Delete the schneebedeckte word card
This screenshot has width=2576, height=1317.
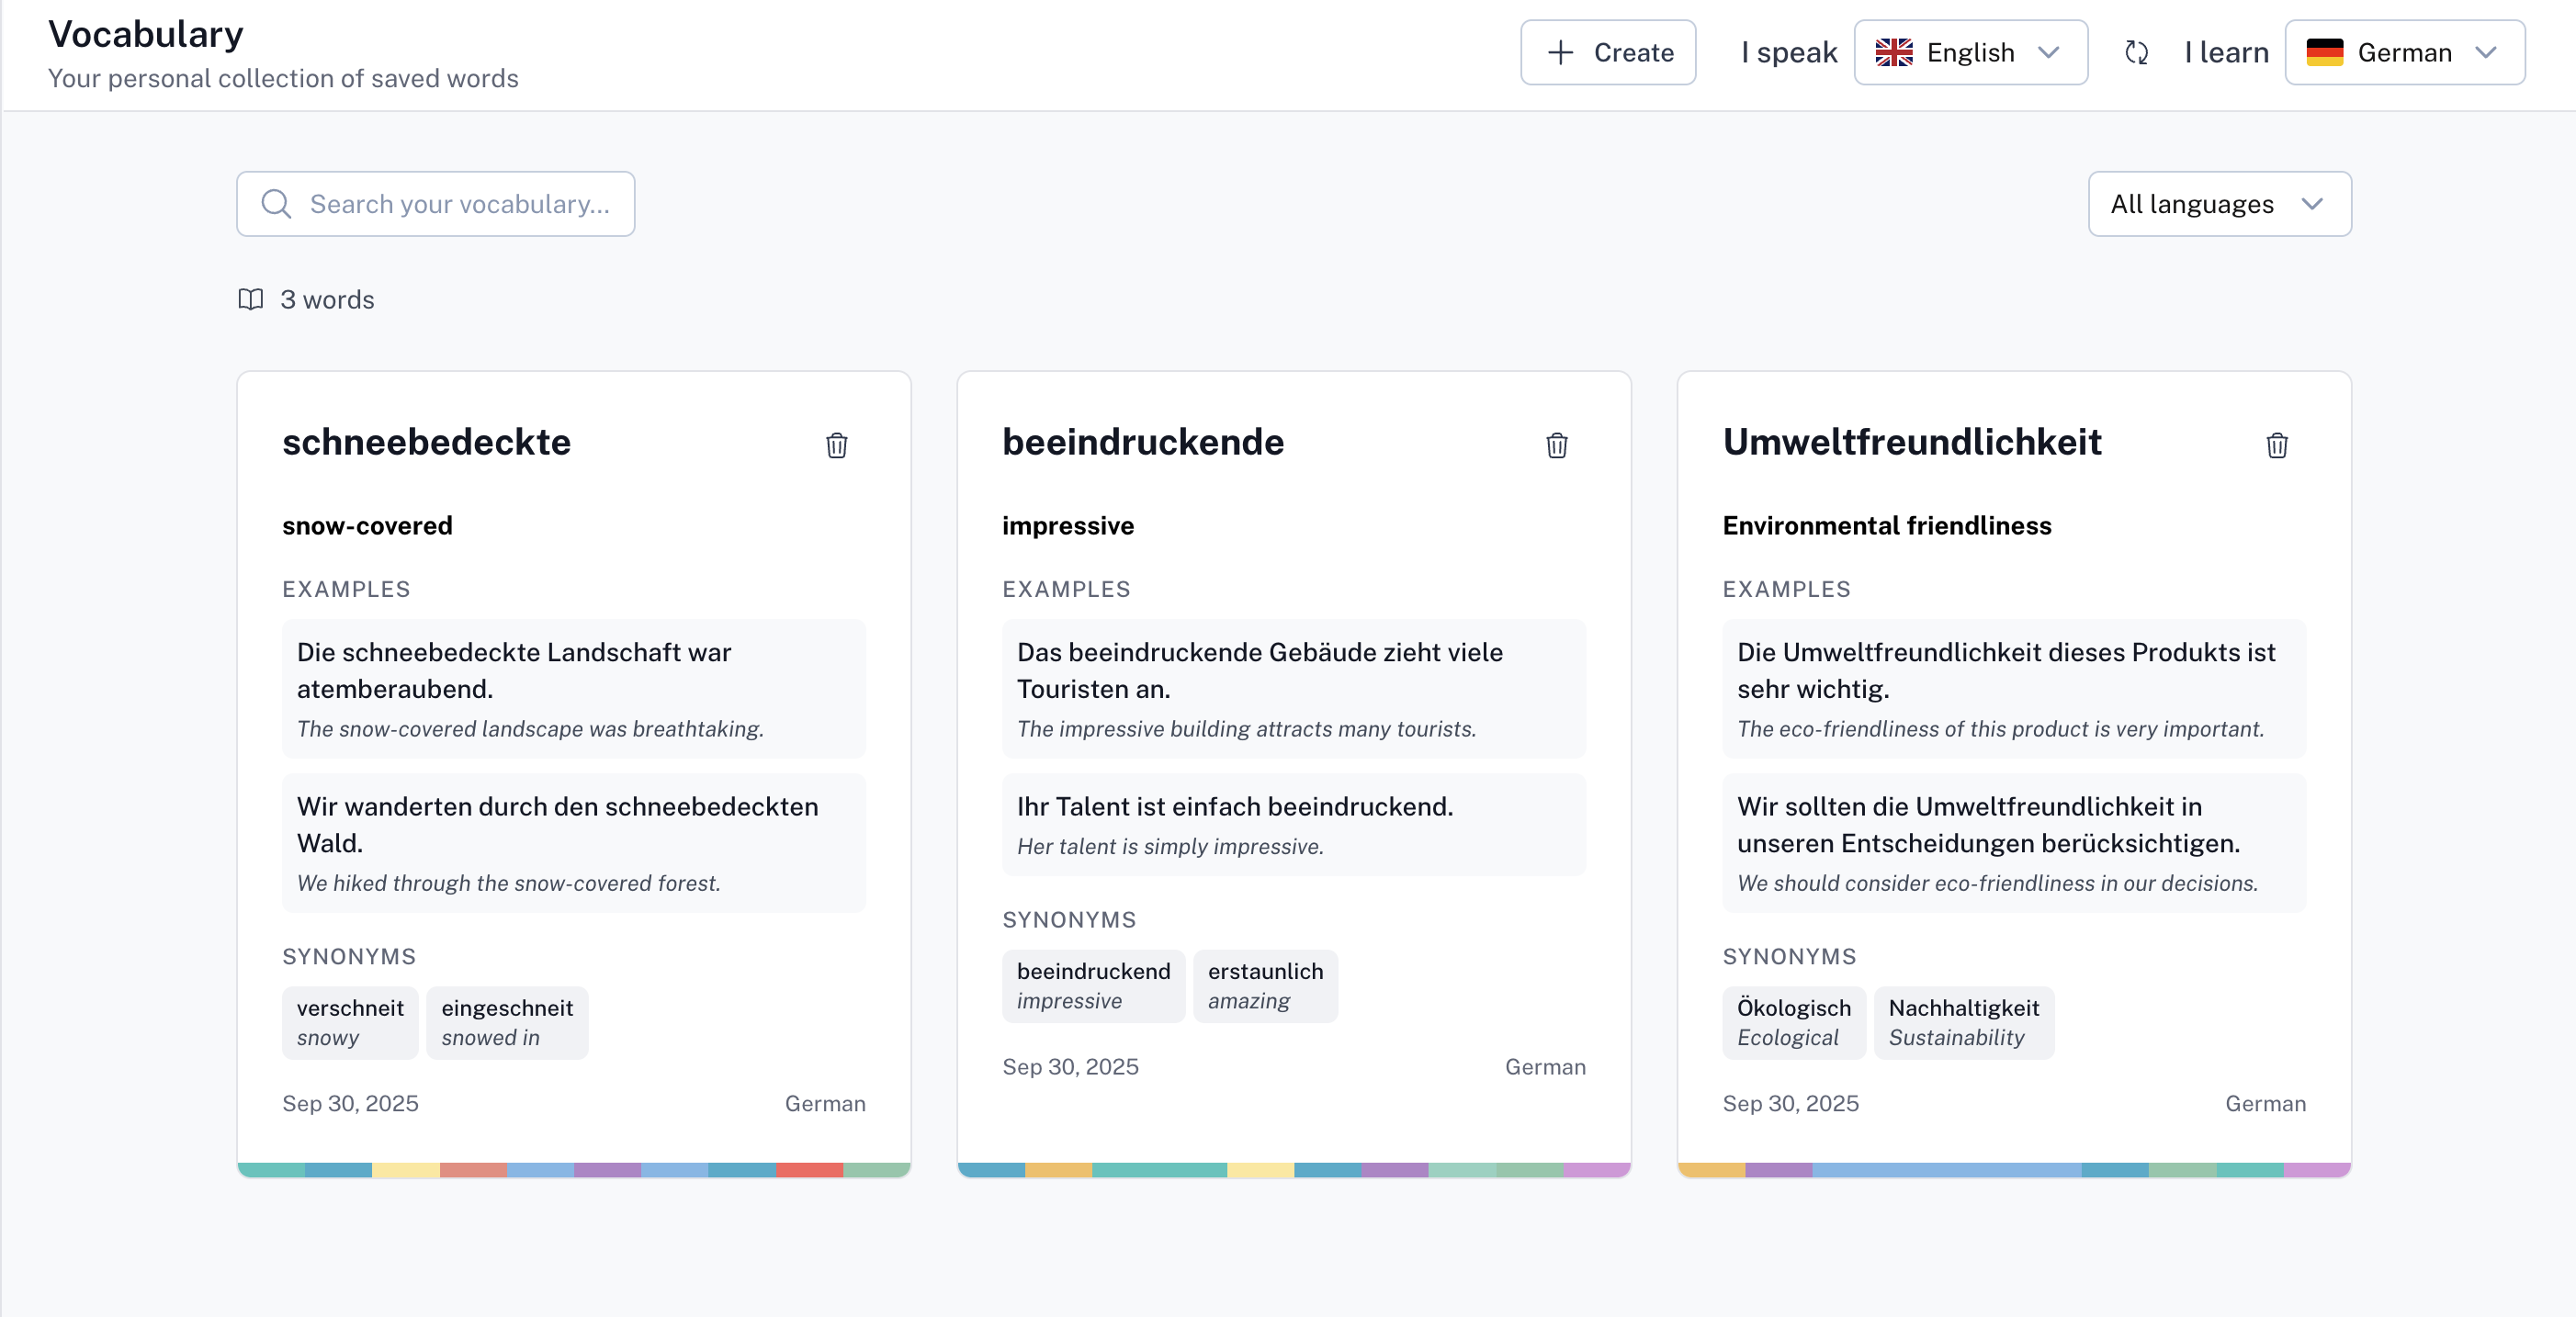[x=836, y=445]
